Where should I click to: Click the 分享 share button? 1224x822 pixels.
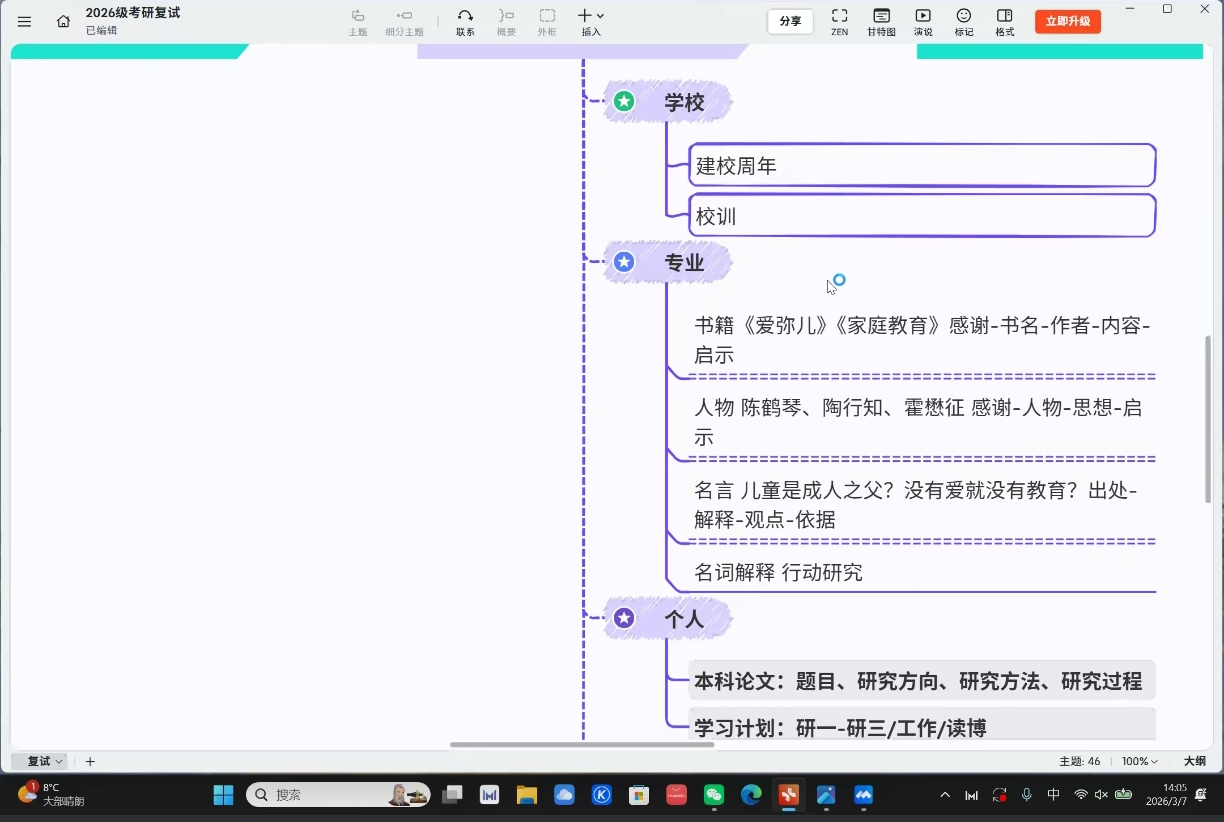790,21
